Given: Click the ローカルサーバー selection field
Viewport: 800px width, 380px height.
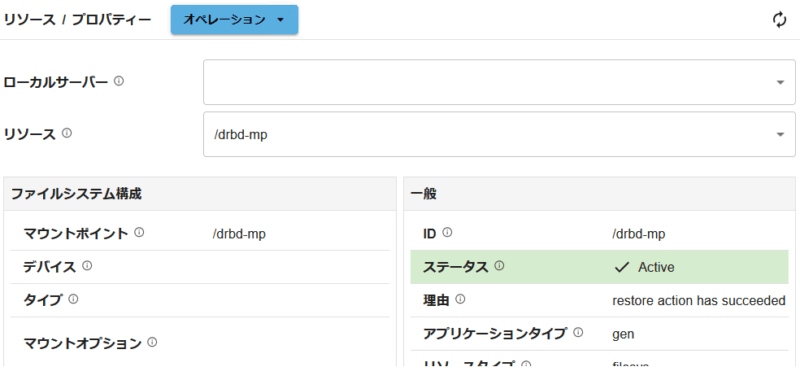Looking at the screenshot, I should [499, 82].
